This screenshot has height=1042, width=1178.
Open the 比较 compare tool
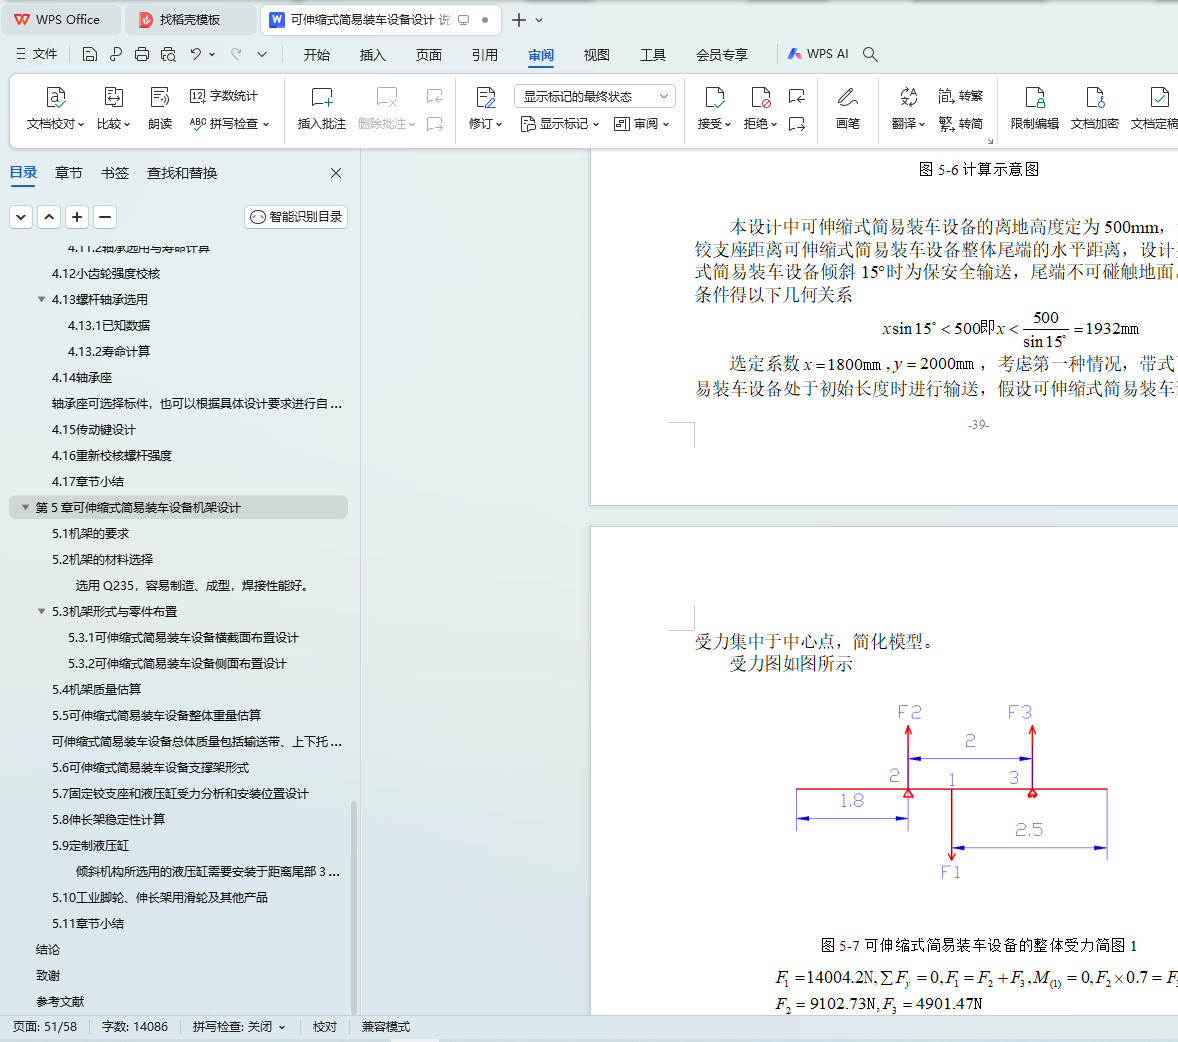[113, 108]
